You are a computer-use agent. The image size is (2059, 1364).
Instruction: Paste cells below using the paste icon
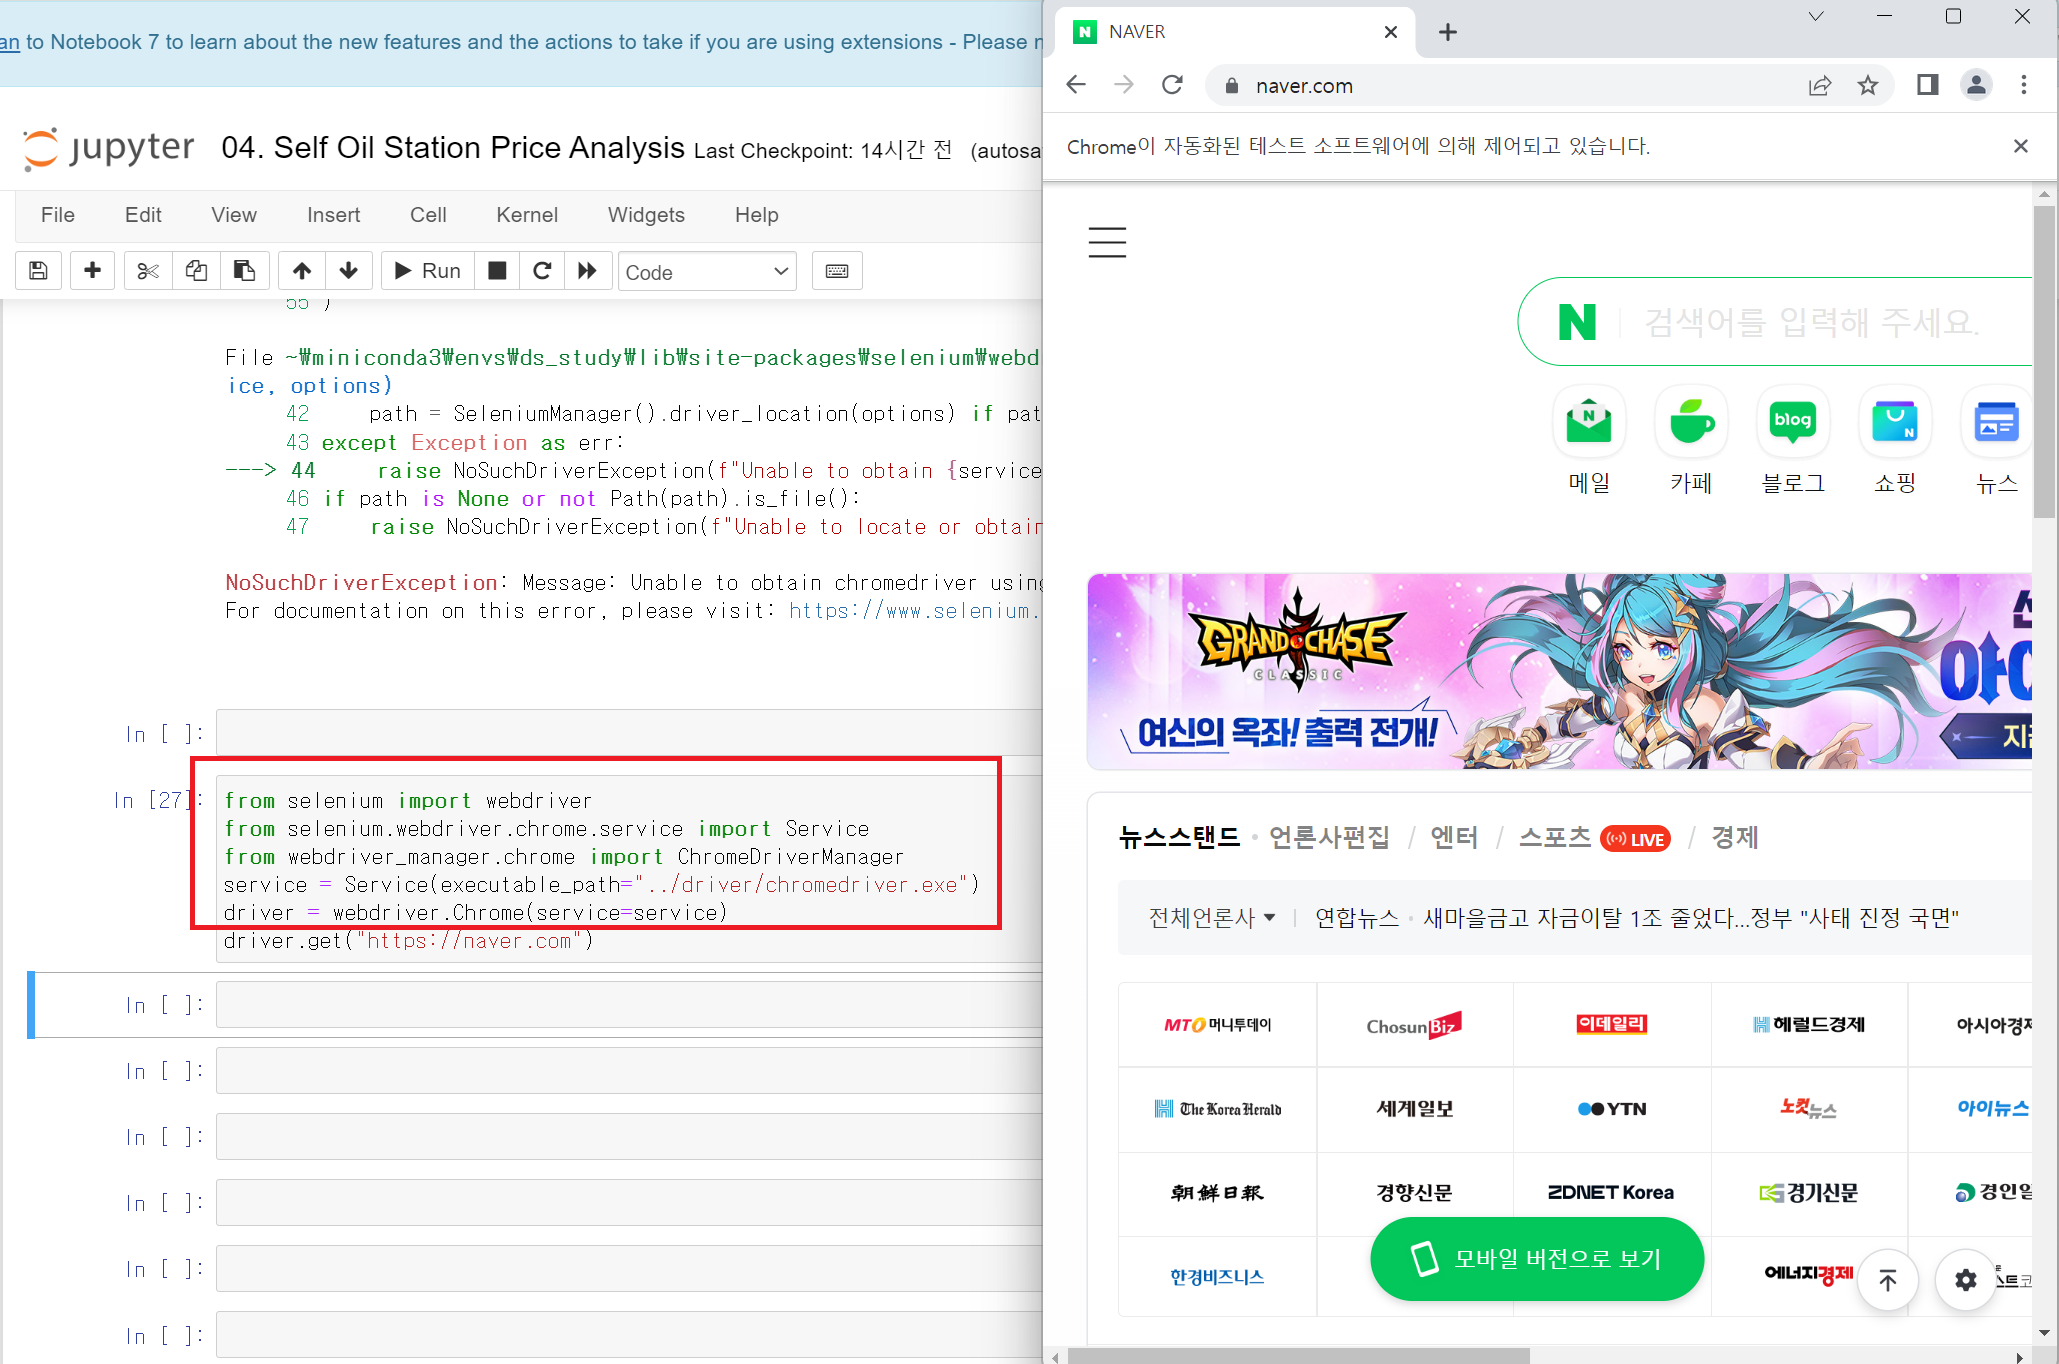click(x=244, y=271)
